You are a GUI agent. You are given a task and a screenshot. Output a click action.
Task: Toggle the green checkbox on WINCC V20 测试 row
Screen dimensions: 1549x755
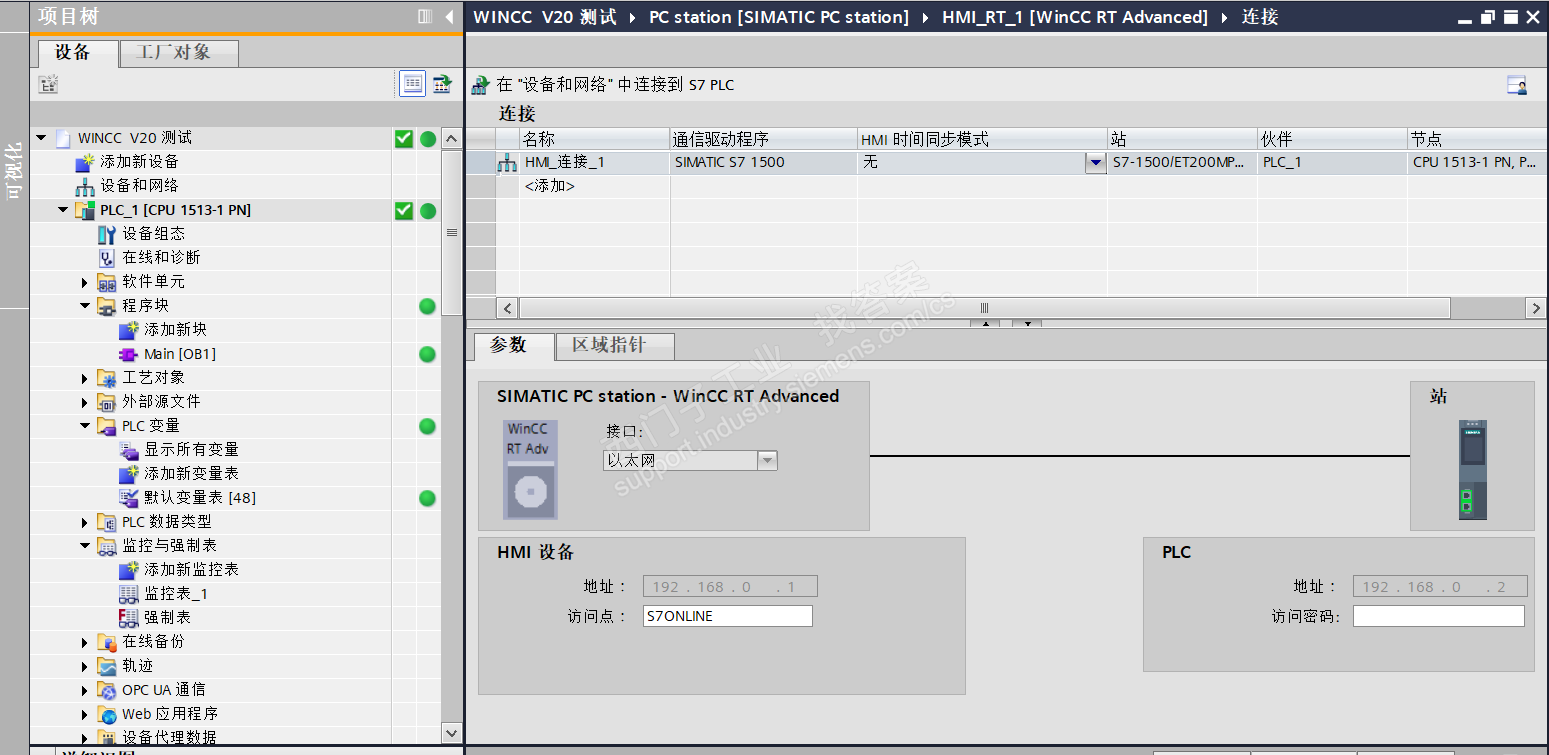click(x=404, y=139)
